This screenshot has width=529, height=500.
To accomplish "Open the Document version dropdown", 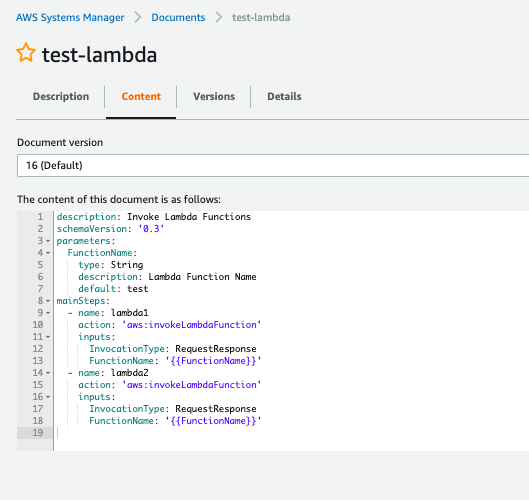I will (x=273, y=165).
